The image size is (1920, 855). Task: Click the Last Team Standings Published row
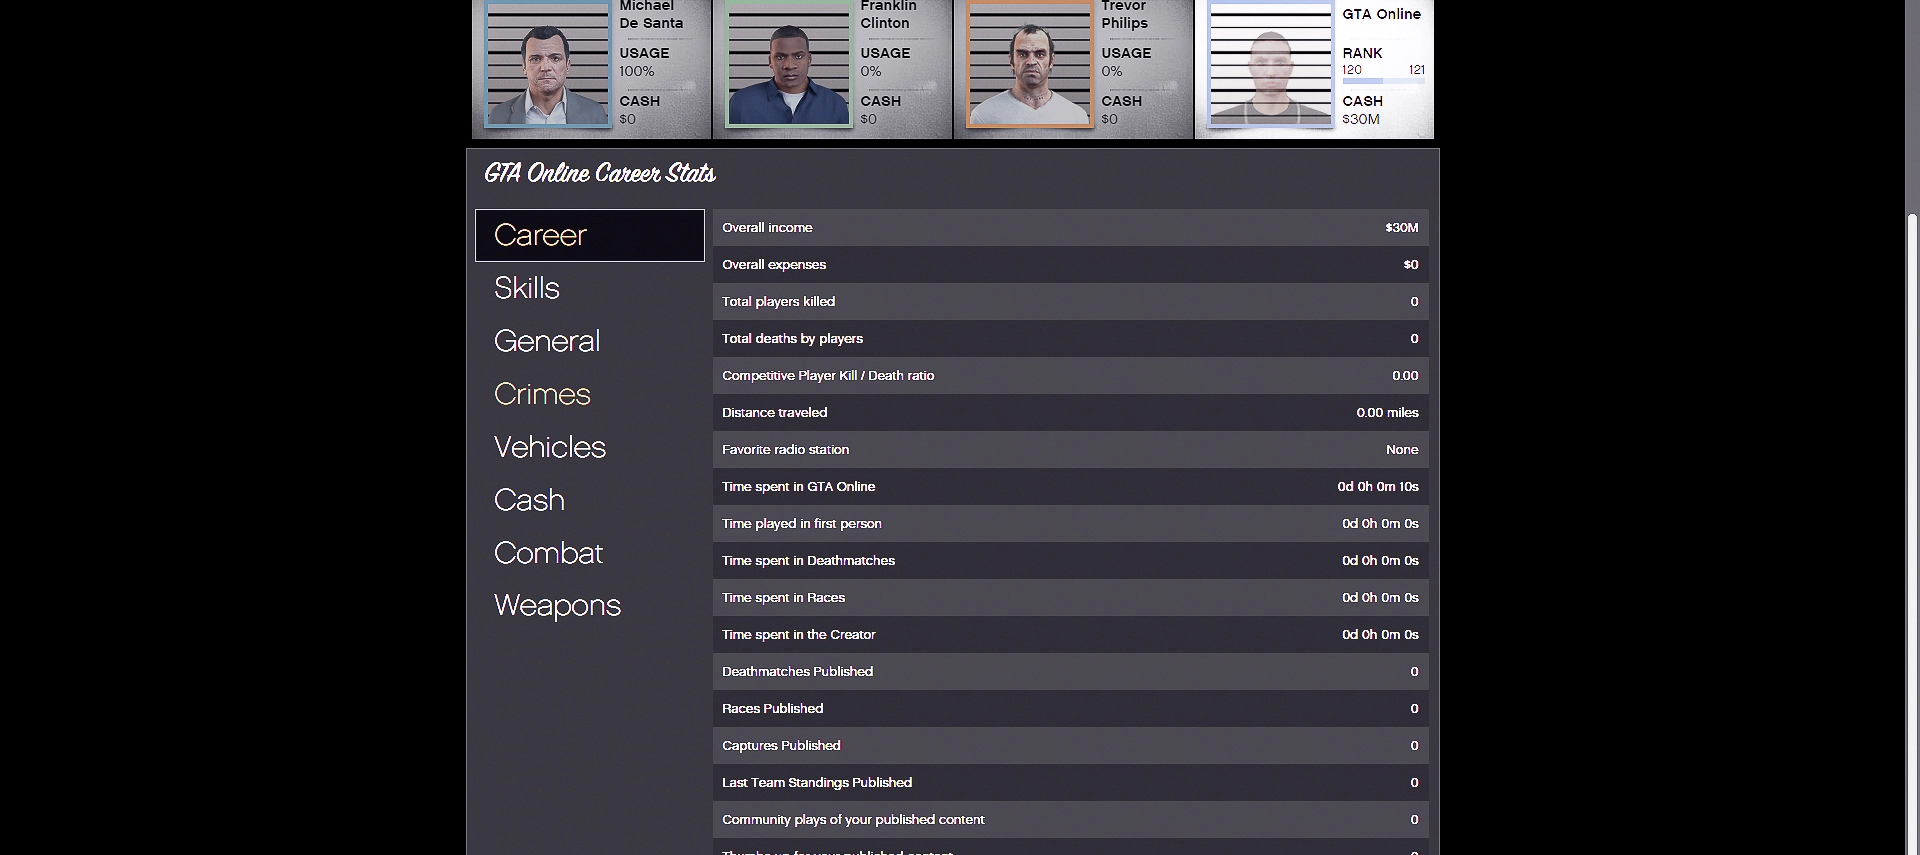1070,783
